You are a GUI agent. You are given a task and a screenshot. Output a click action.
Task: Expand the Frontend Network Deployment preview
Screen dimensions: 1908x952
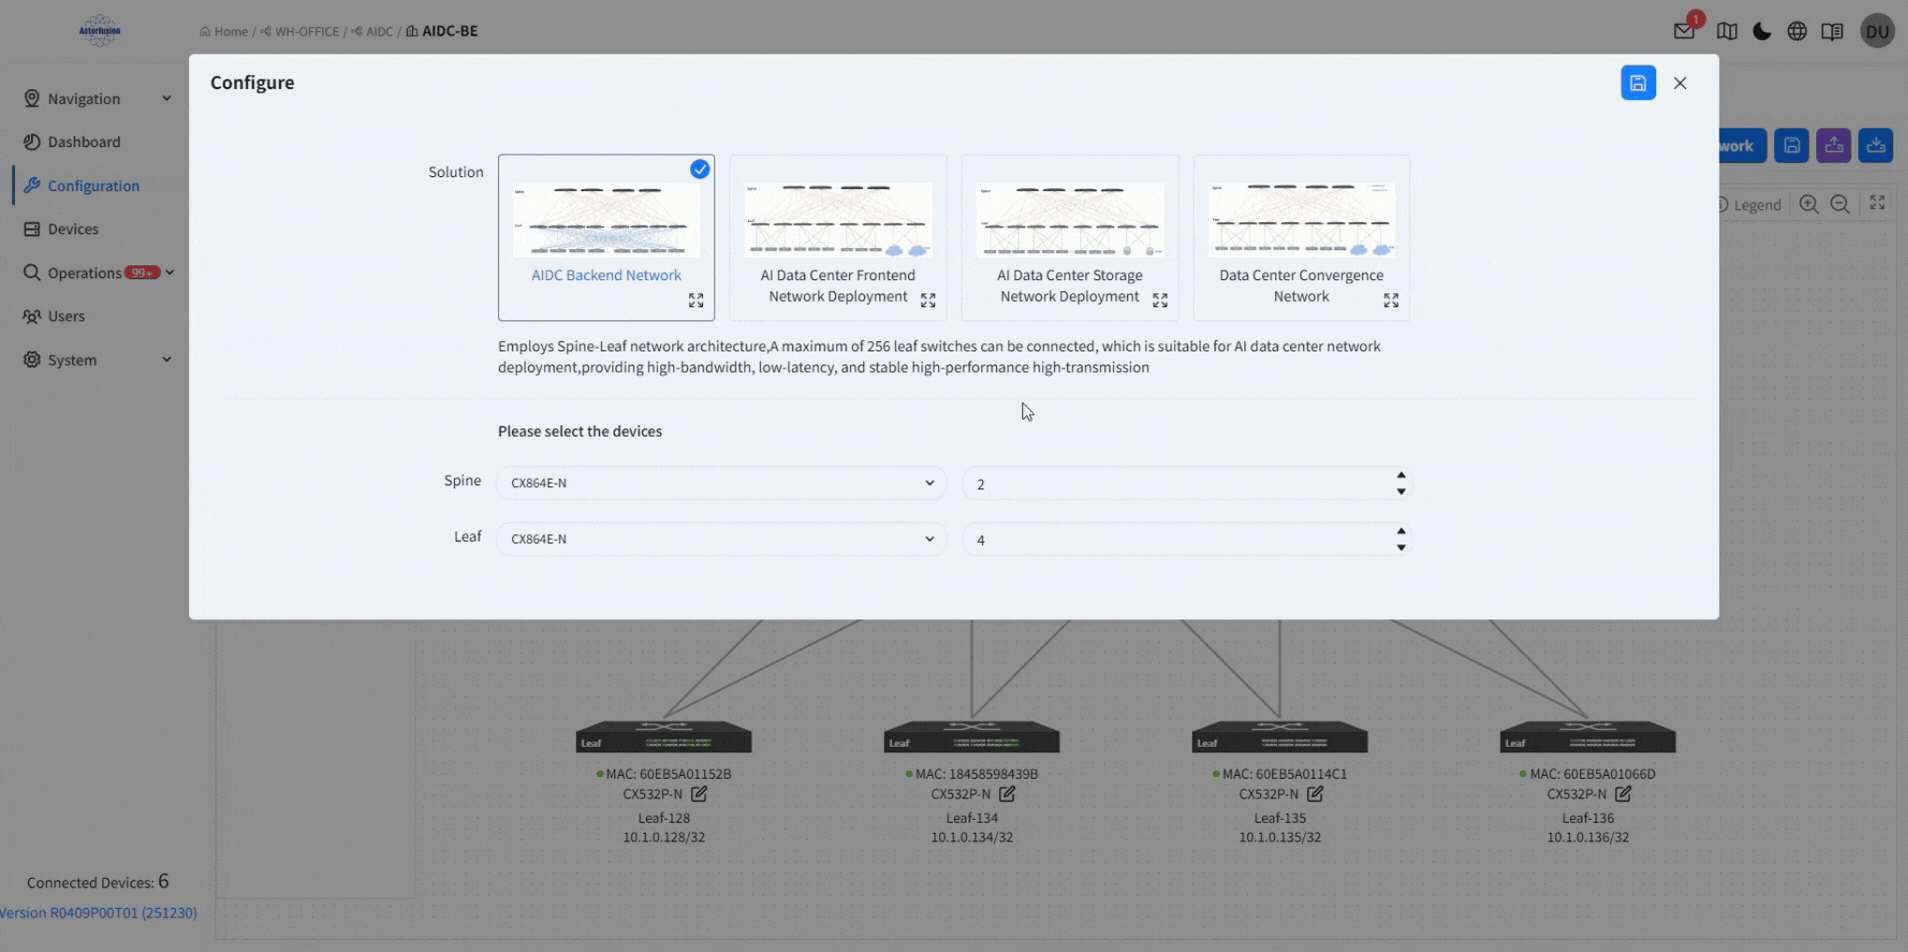[928, 300]
